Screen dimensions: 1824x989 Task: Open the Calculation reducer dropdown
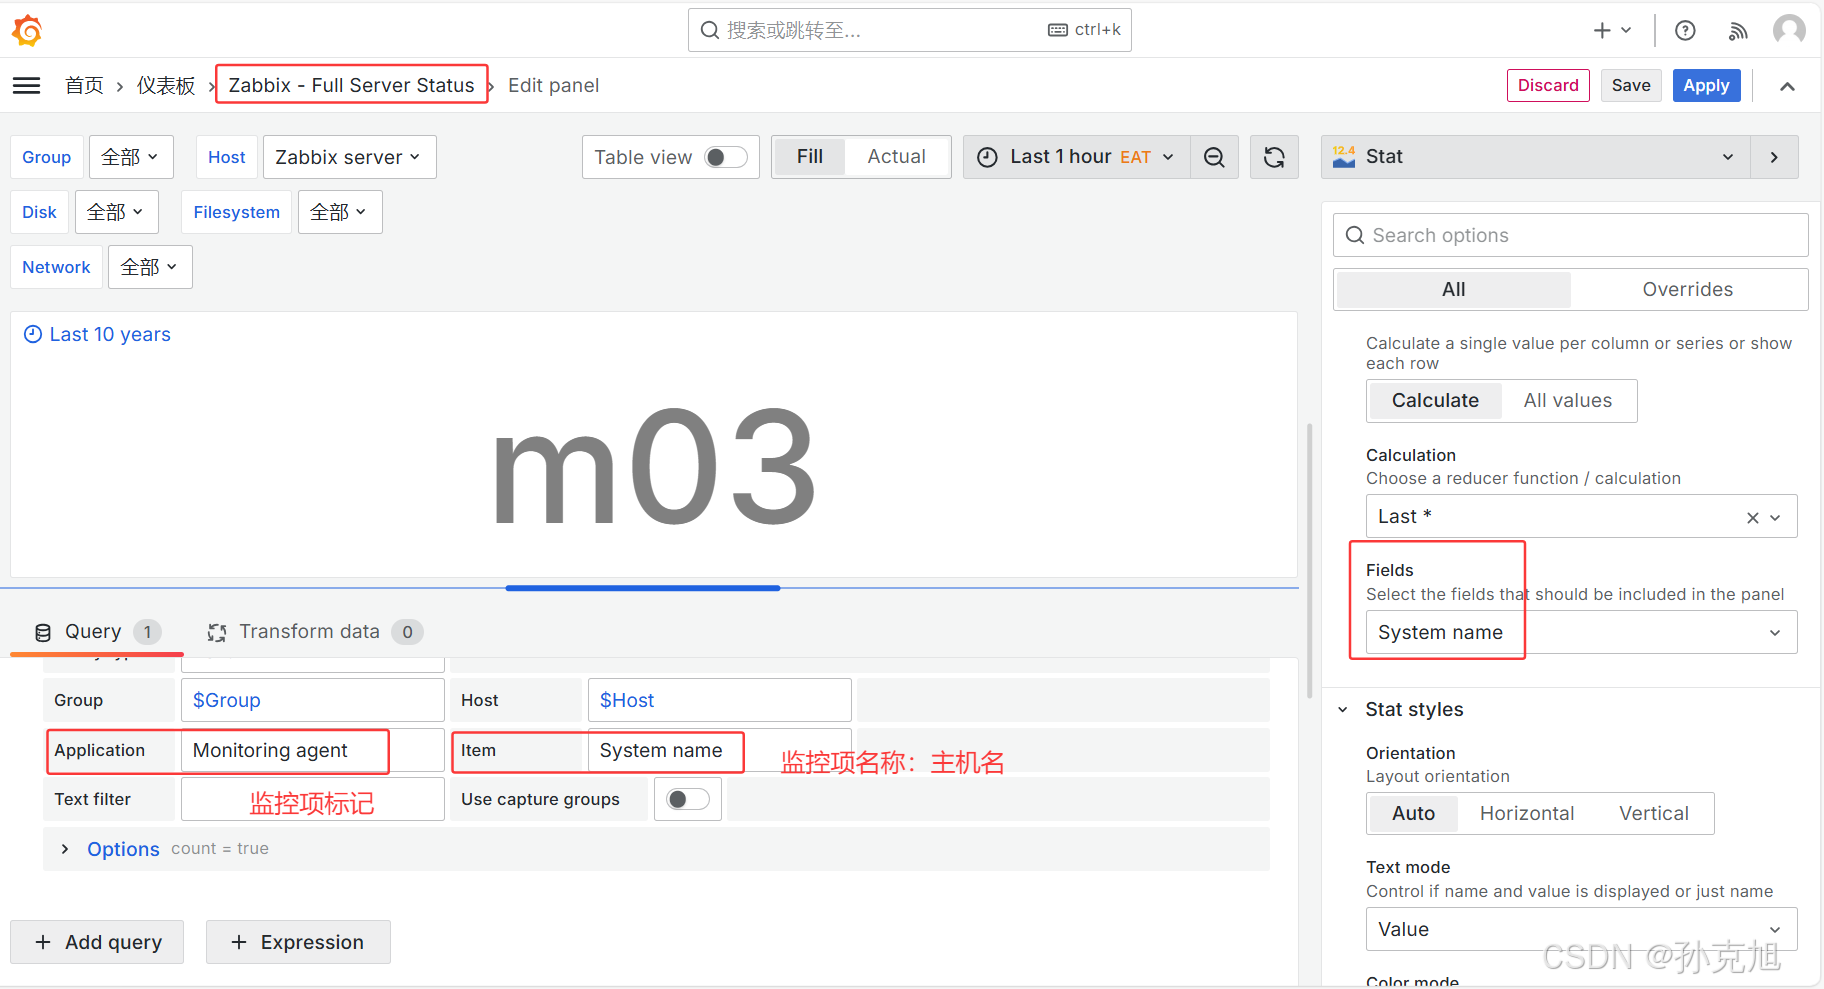tap(1581, 517)
